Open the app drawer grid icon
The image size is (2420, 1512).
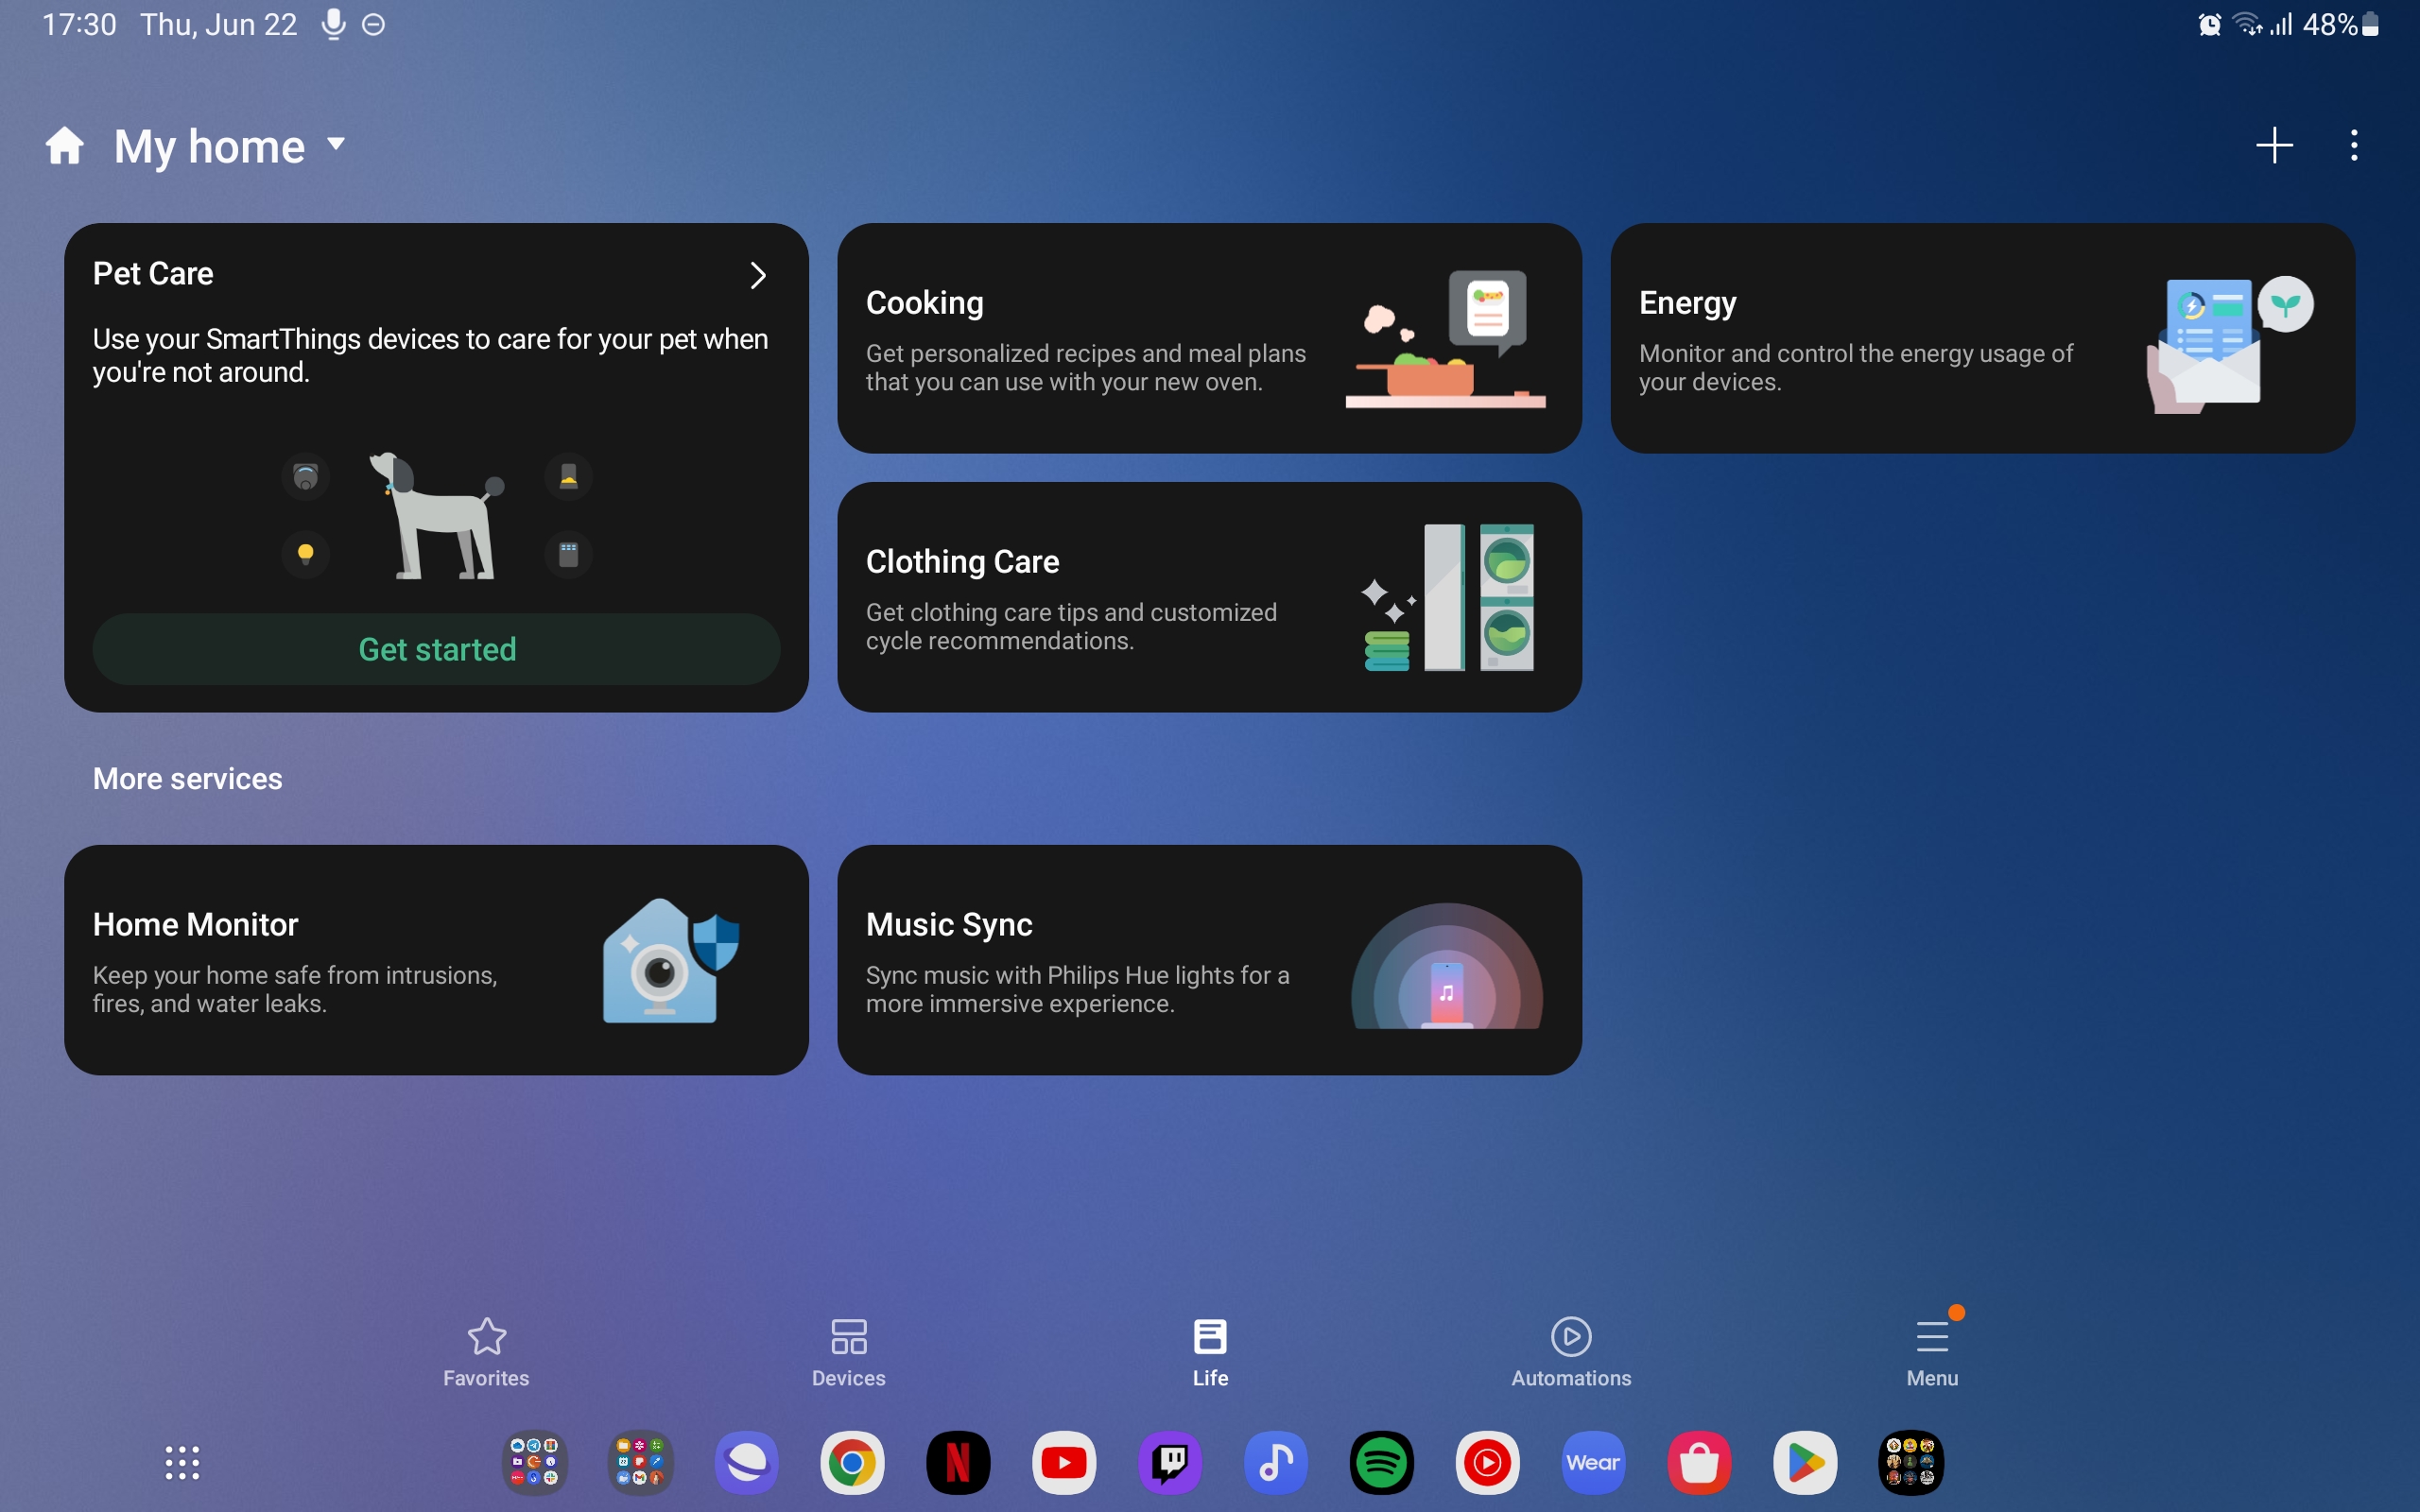(x=182, y=1463)
